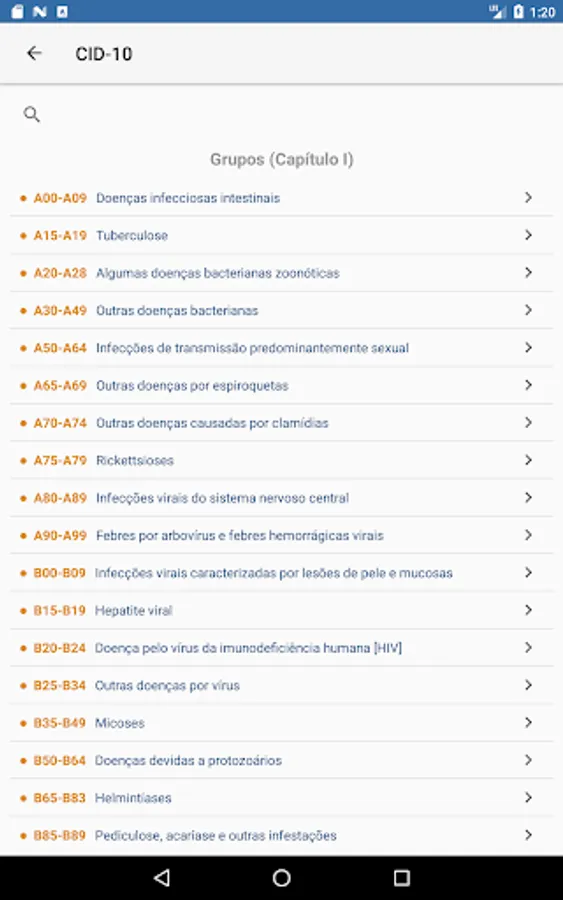Expand chevron for Hepatite viral row

coord(529,610)
